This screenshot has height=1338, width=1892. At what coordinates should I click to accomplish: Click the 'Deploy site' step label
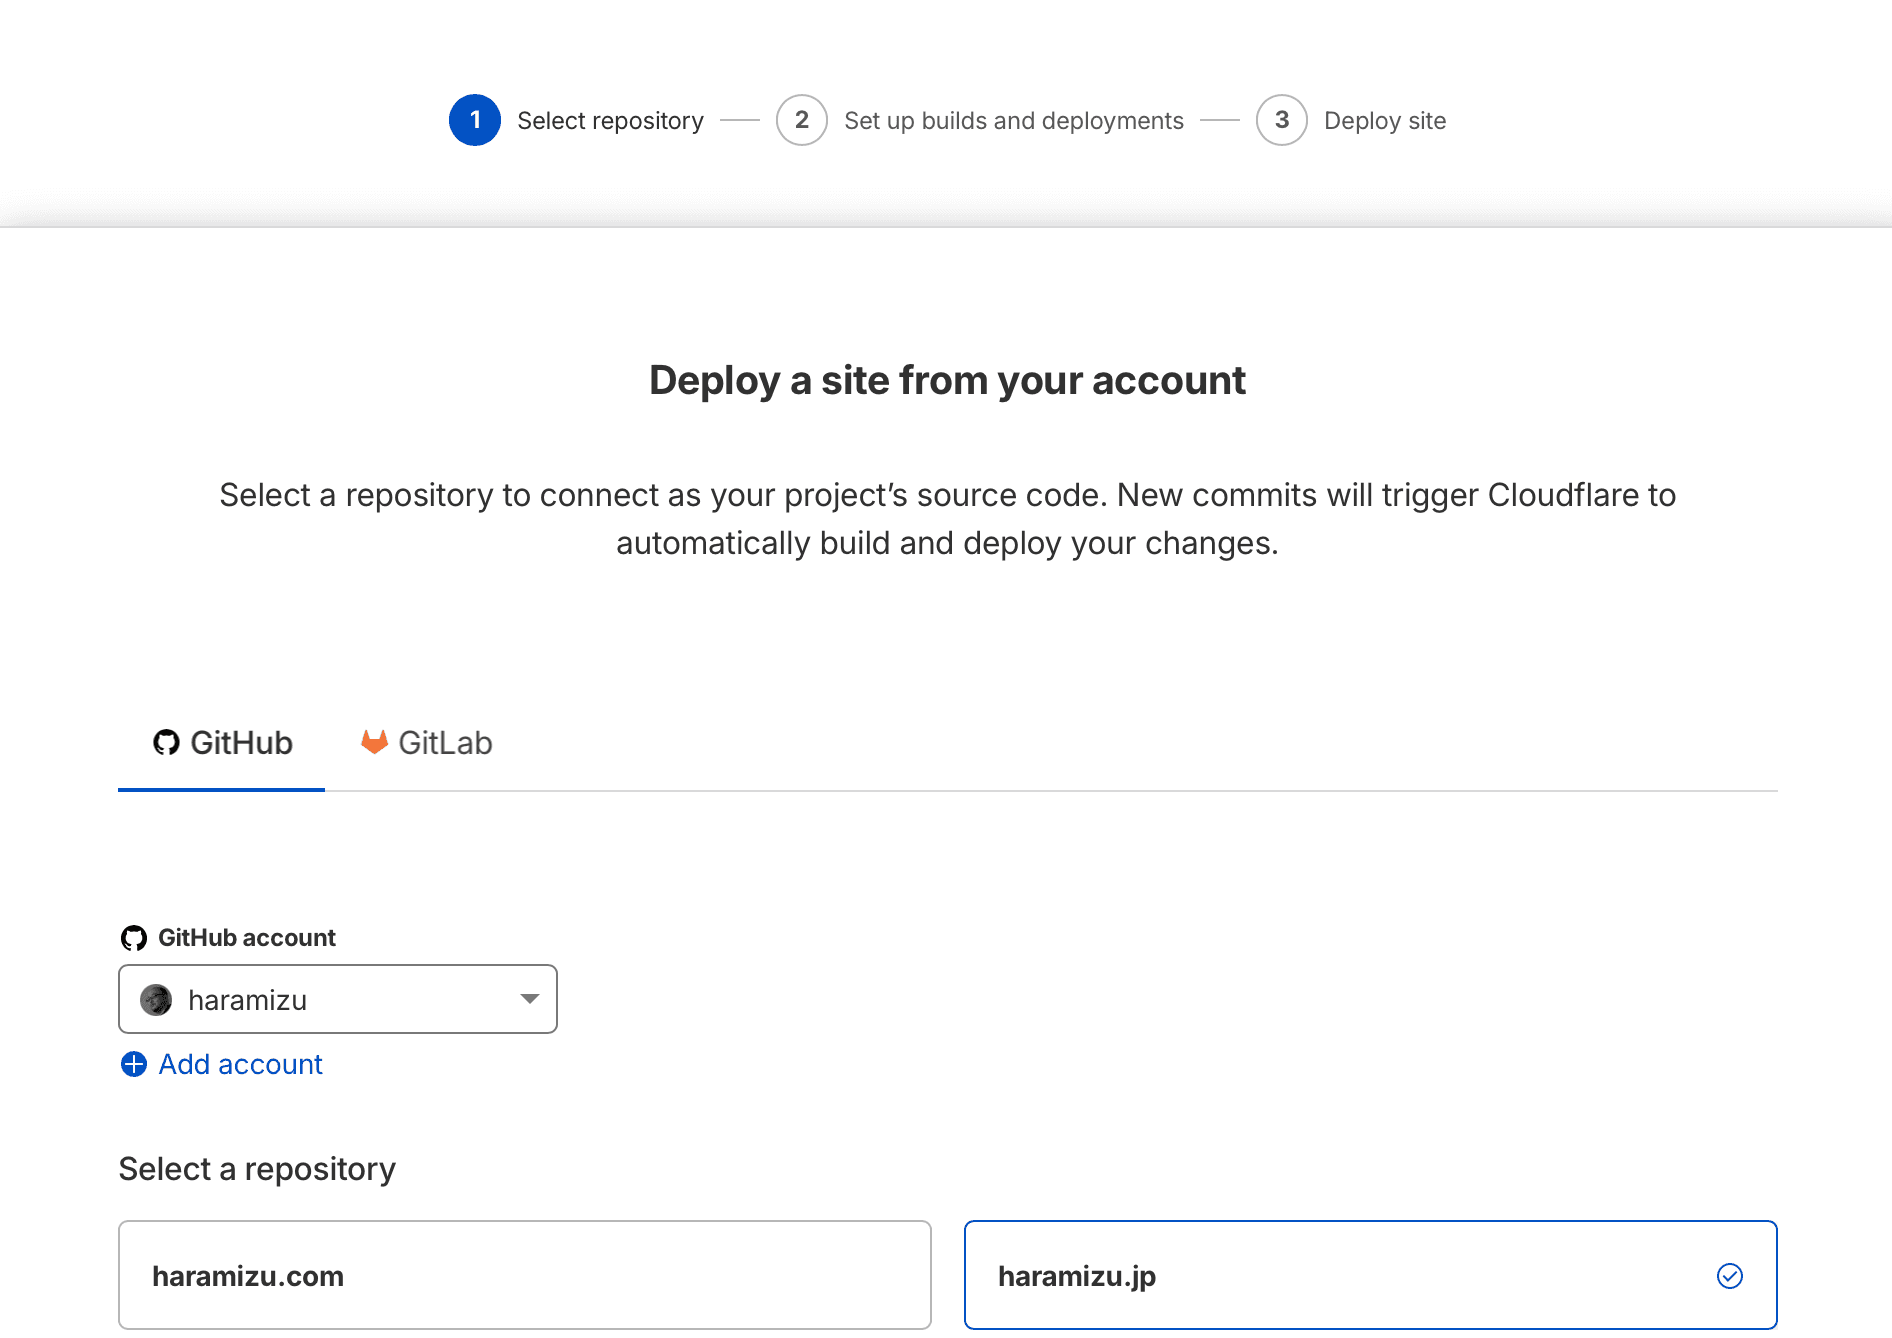pyautogui.click(x=1384, y=121)
